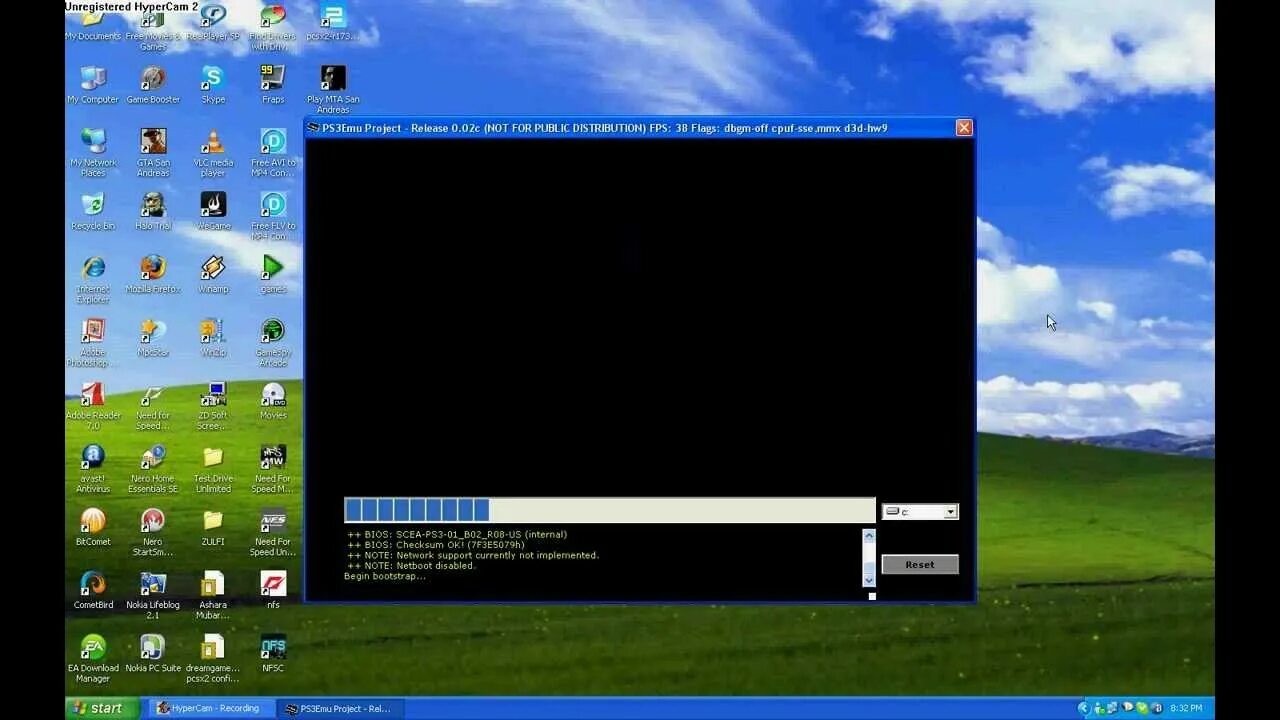Click the log scrollbar down arrow
The image size is (1280, 720).
(868, 580)
